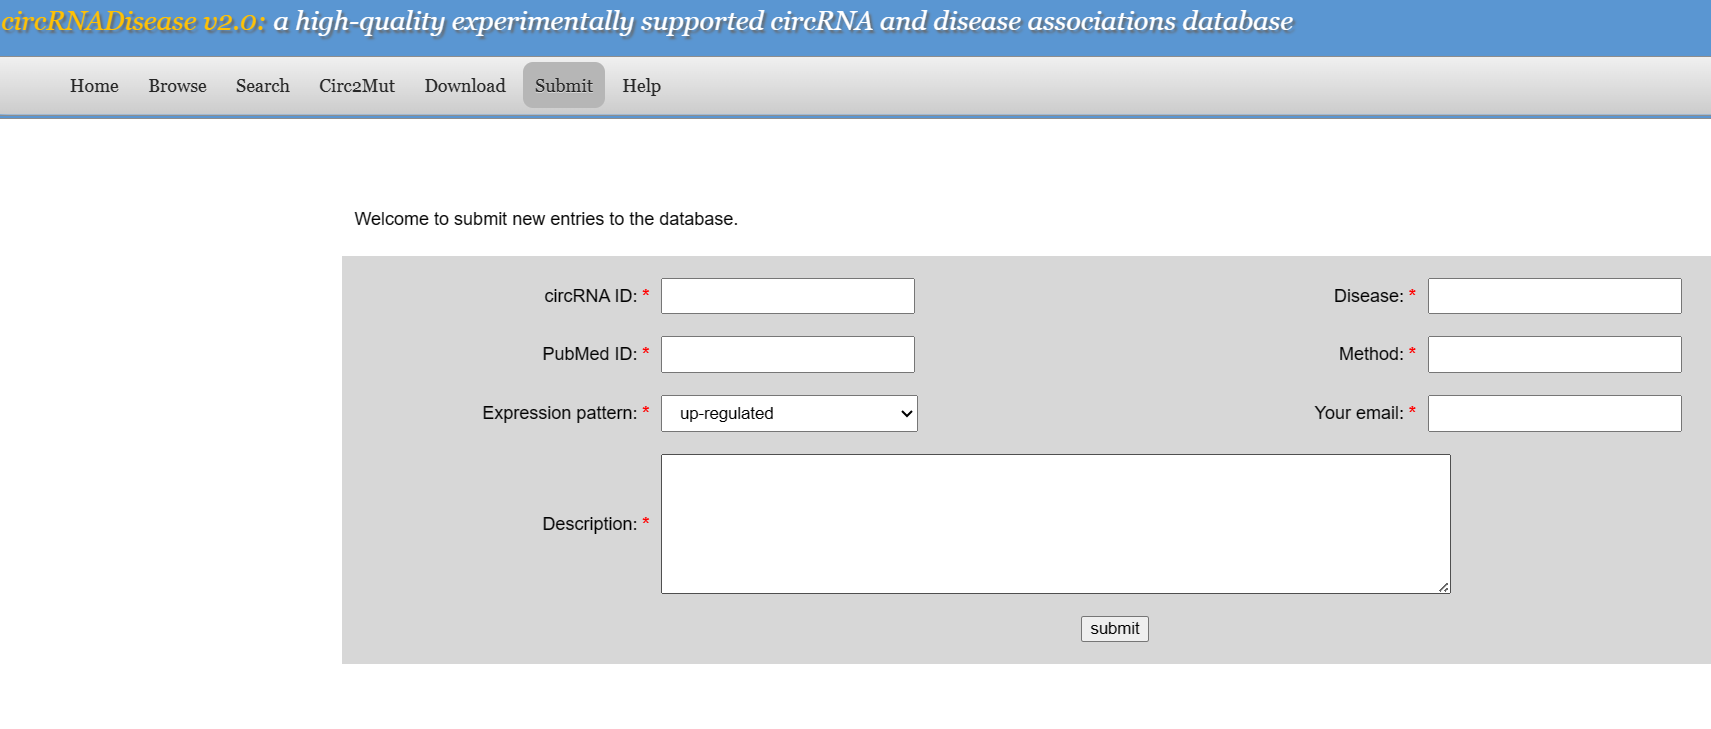Focus the PubMed ID field
The width and height of the screenshot is (1711, 729).
click(787, 354)
